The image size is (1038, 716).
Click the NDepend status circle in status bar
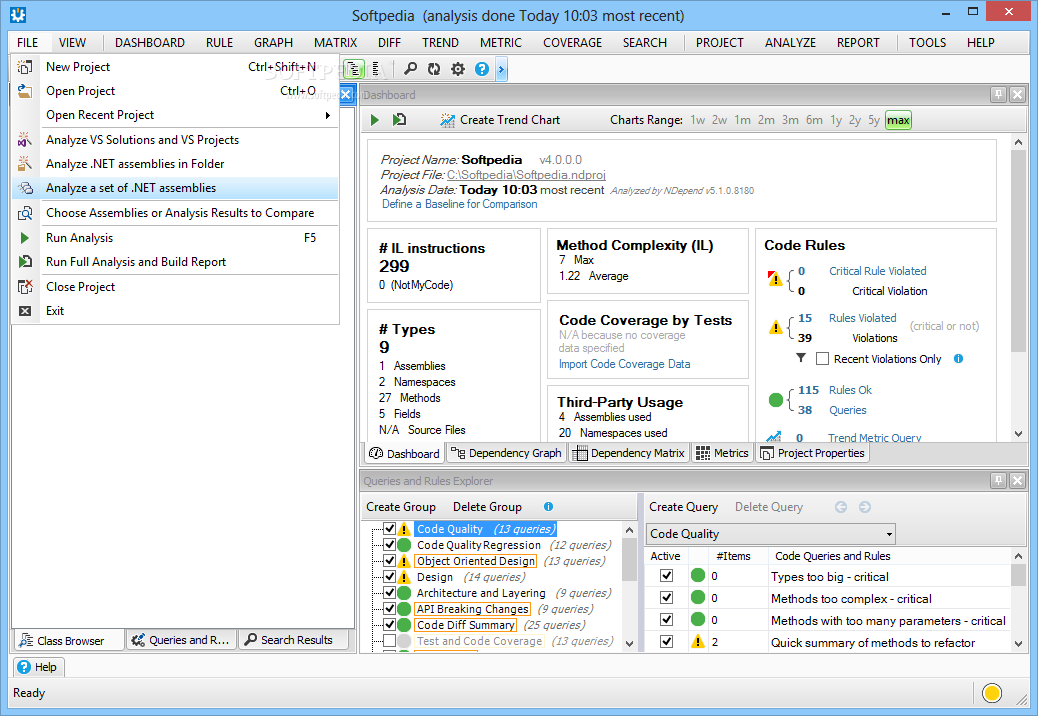[992, 693]
